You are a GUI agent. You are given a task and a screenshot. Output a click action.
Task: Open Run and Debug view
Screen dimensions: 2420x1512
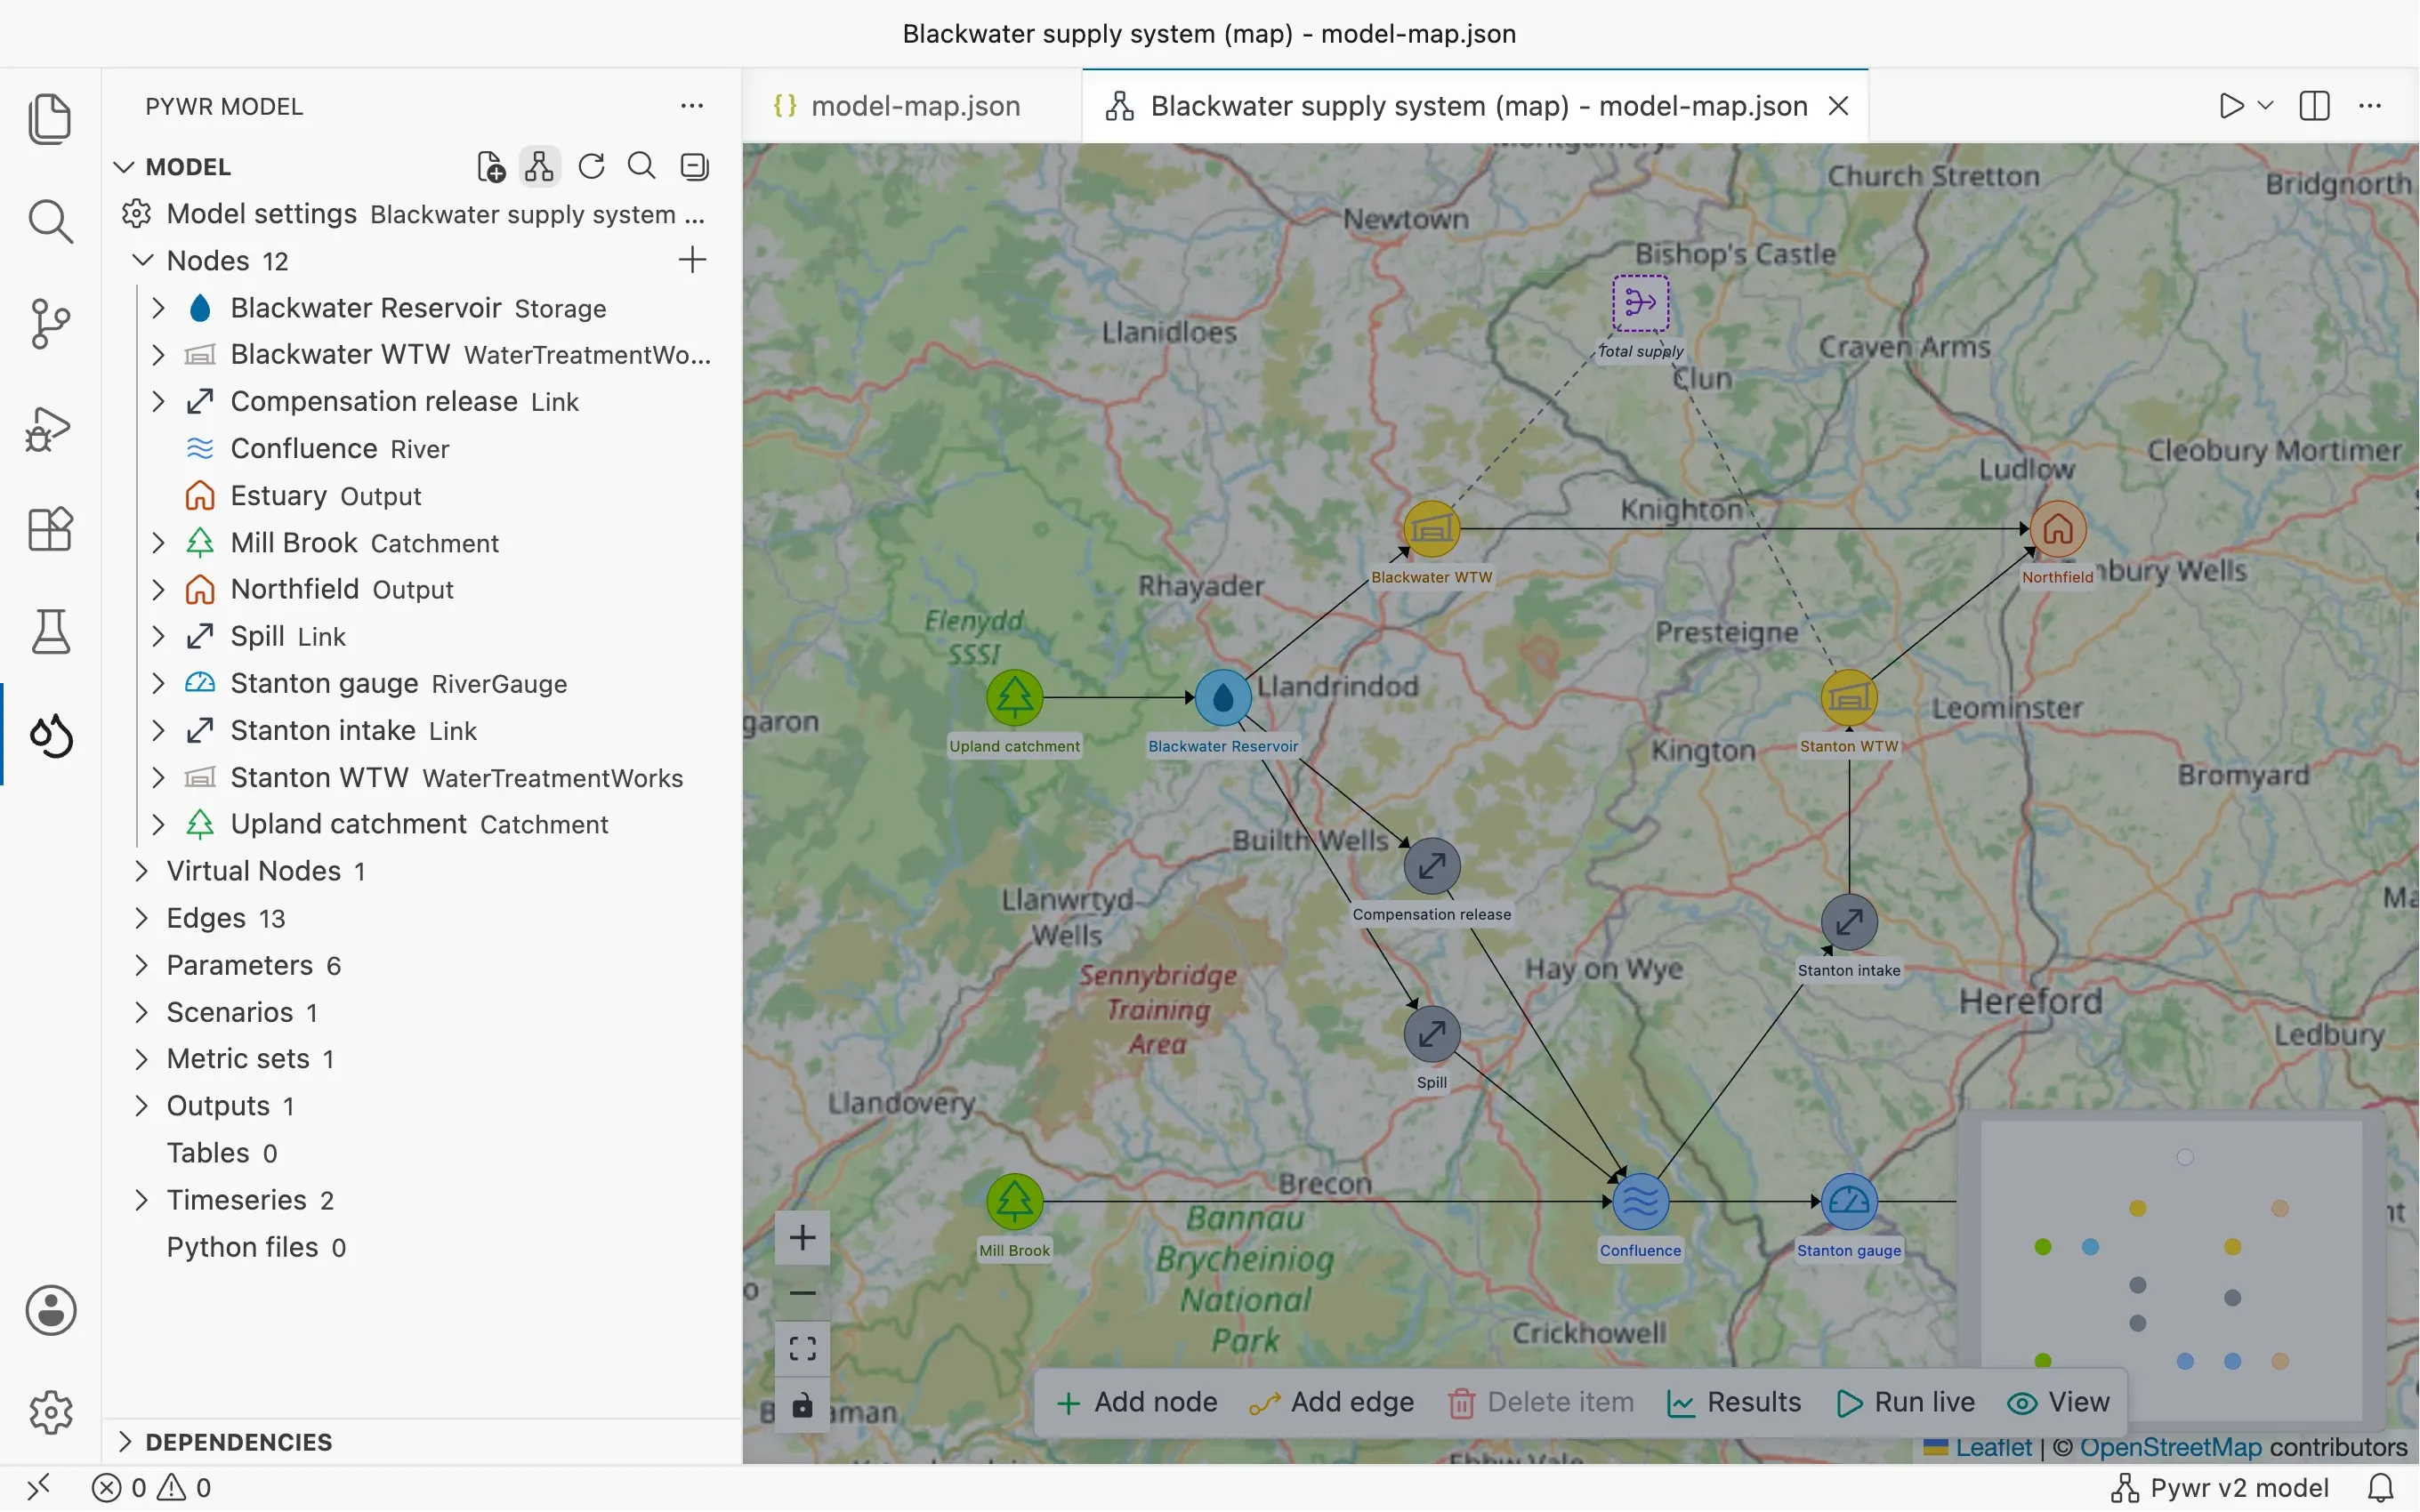[x=50, y=428]
